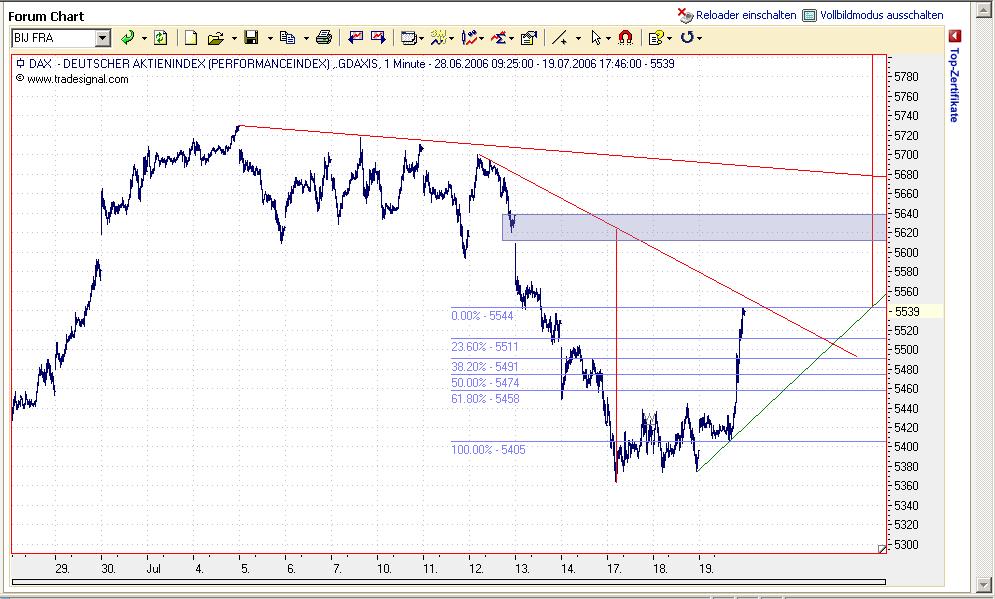Open the Top-Zertifikate side tab
This screenshot has height=599, width=995.
pyautogui.click(x=954, y=84)
